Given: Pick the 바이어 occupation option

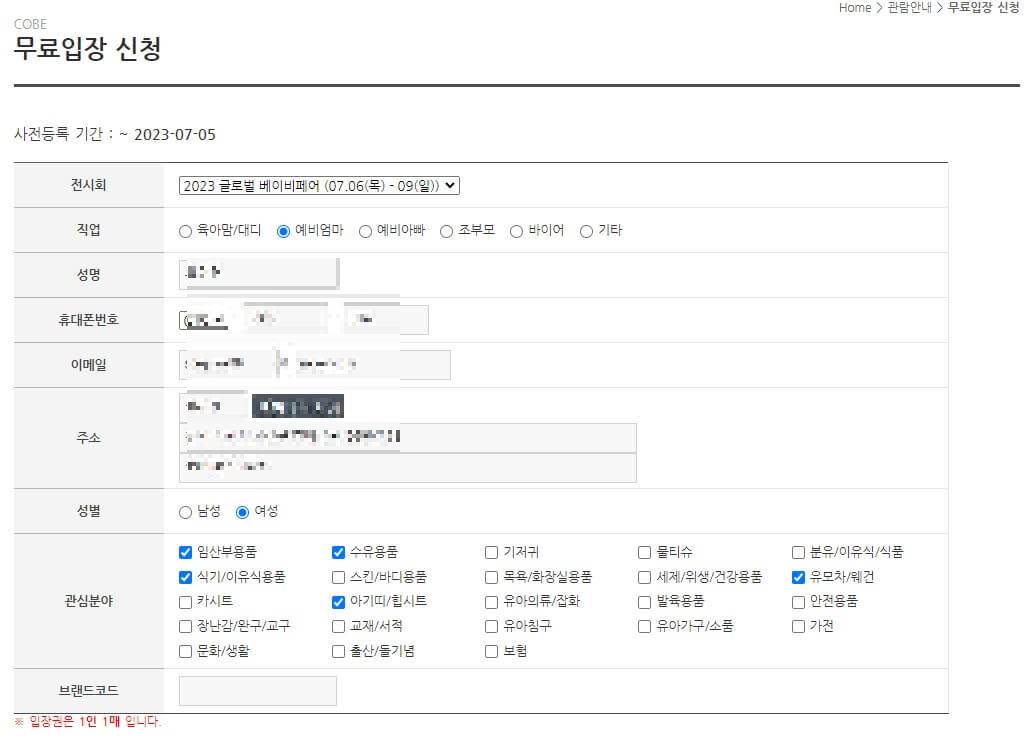Looking at the screenshot, I should point(516,230).
